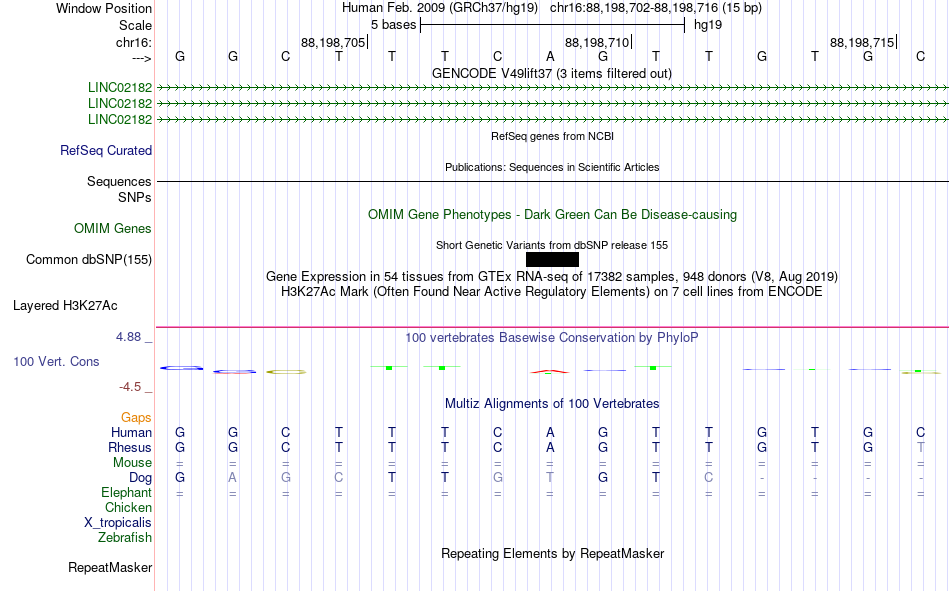Image resolution: width=950 pixels, height=591 pixels.
Task: Click the GTEx Gene Expression track title
Action: [x=552, y=276]
